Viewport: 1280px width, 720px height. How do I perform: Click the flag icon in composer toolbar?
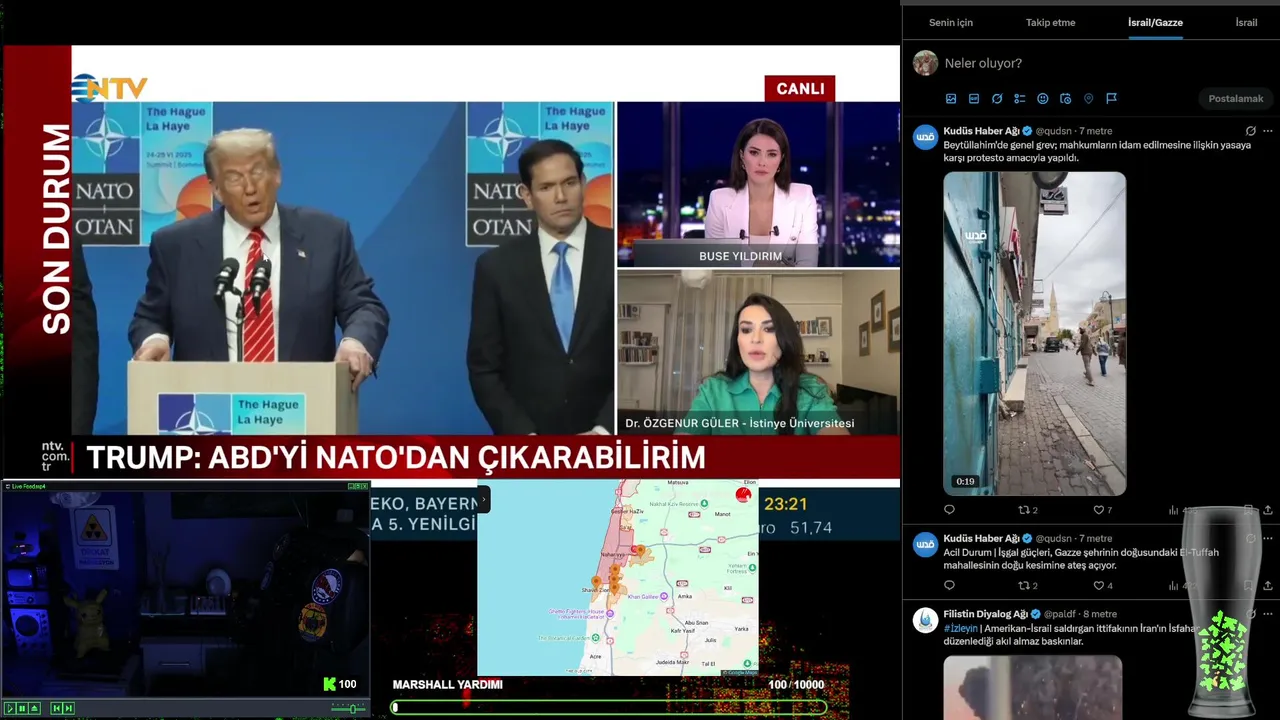point(1111,99)
